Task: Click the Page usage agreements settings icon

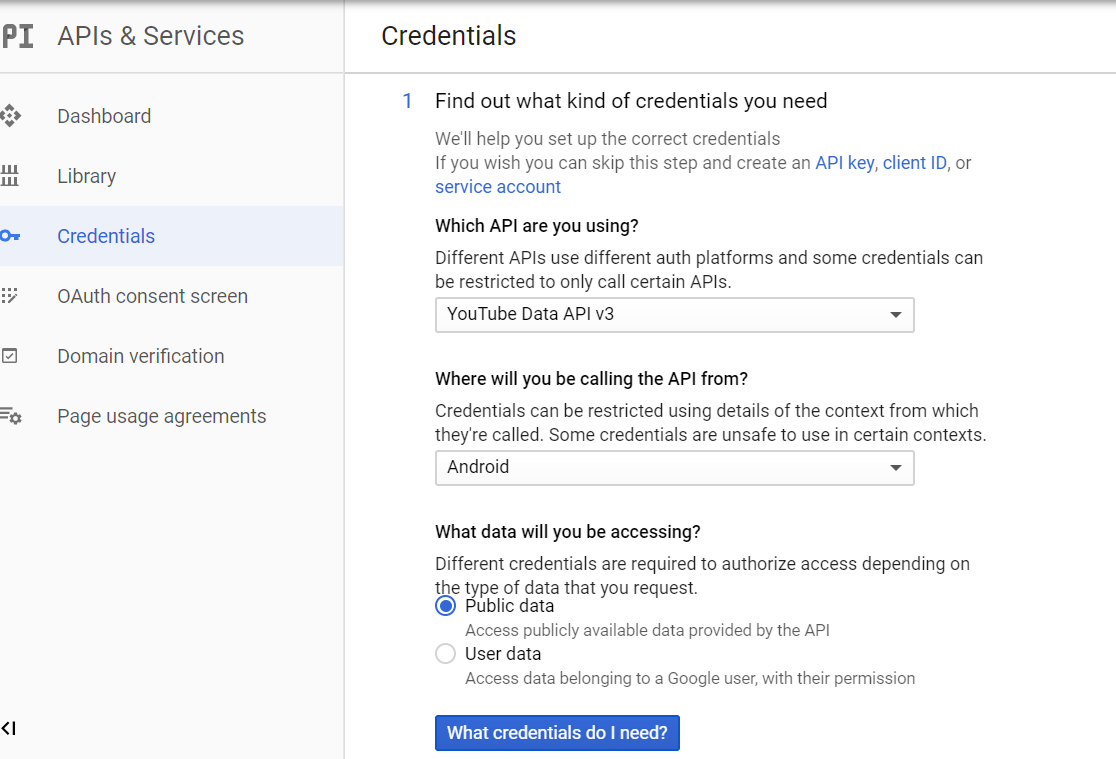Action: click(11, 416)
